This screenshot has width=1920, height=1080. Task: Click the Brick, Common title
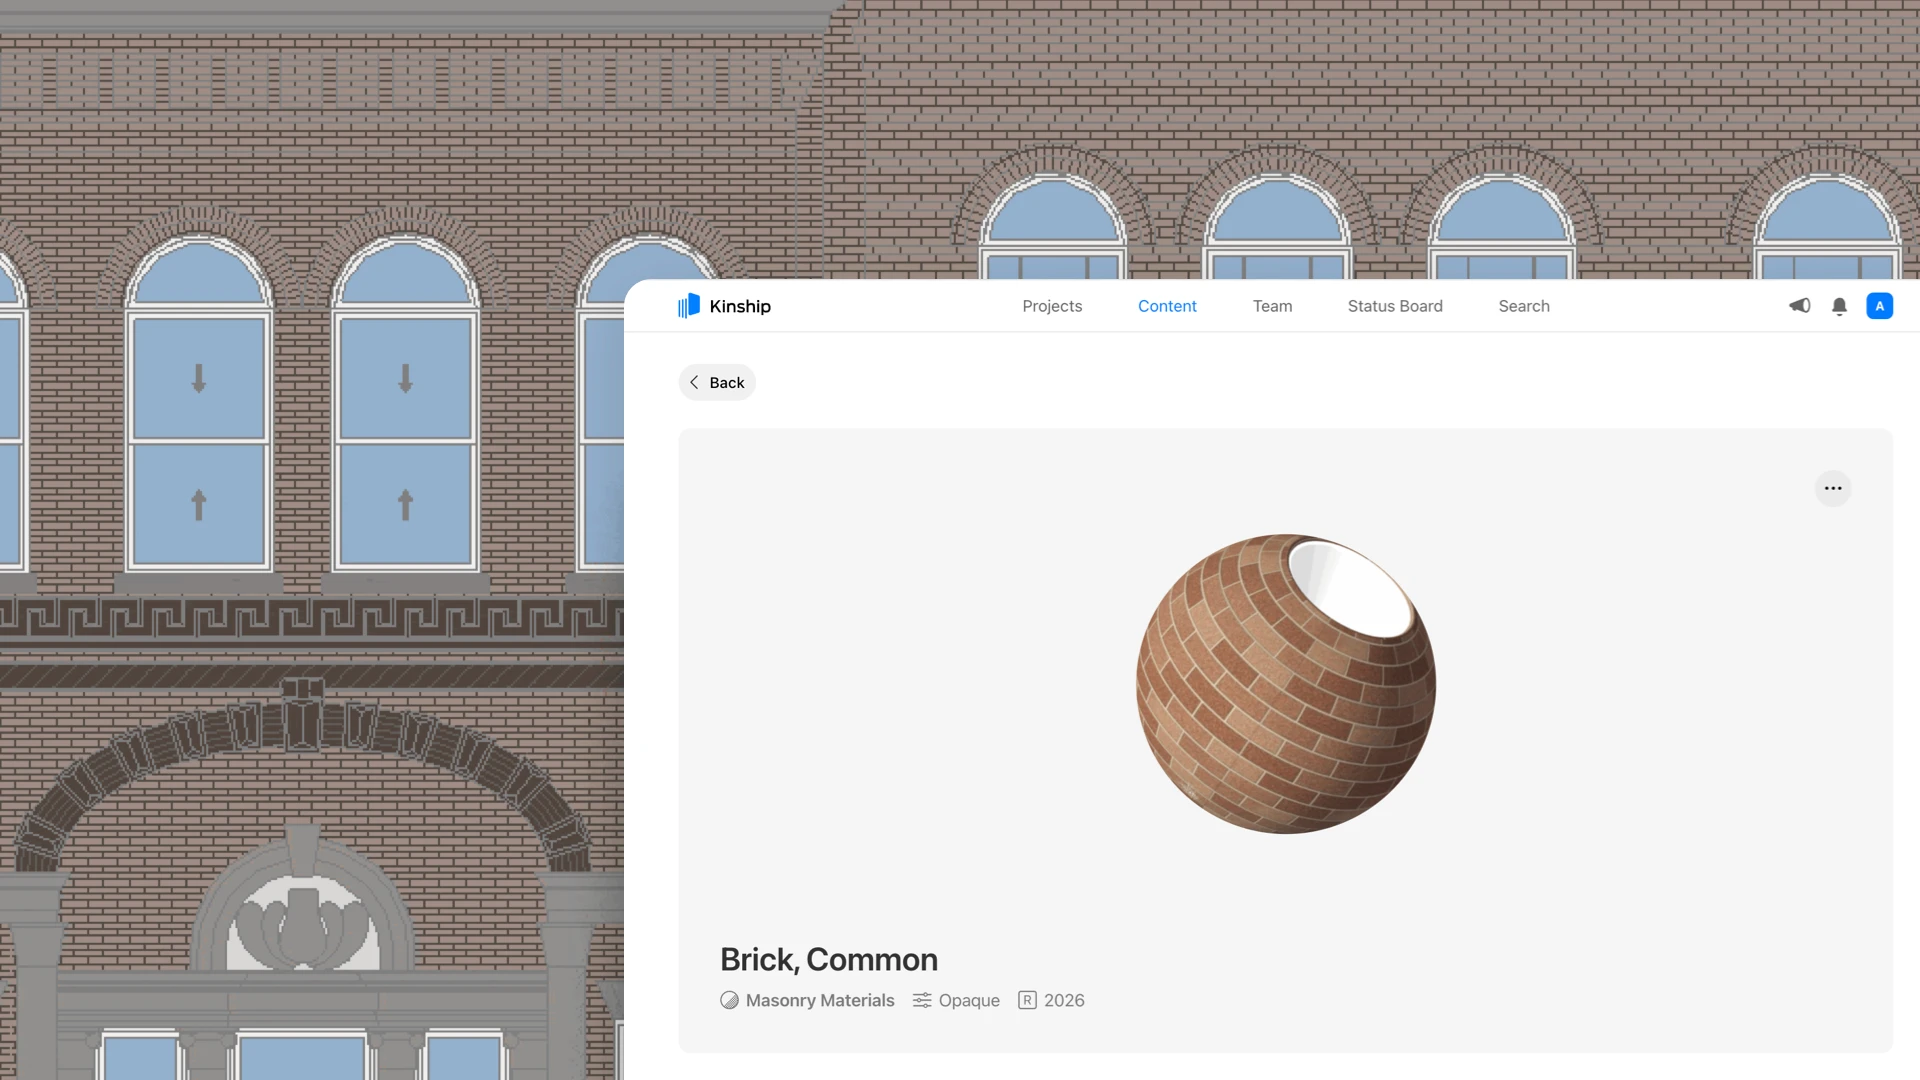click(828, 959)
